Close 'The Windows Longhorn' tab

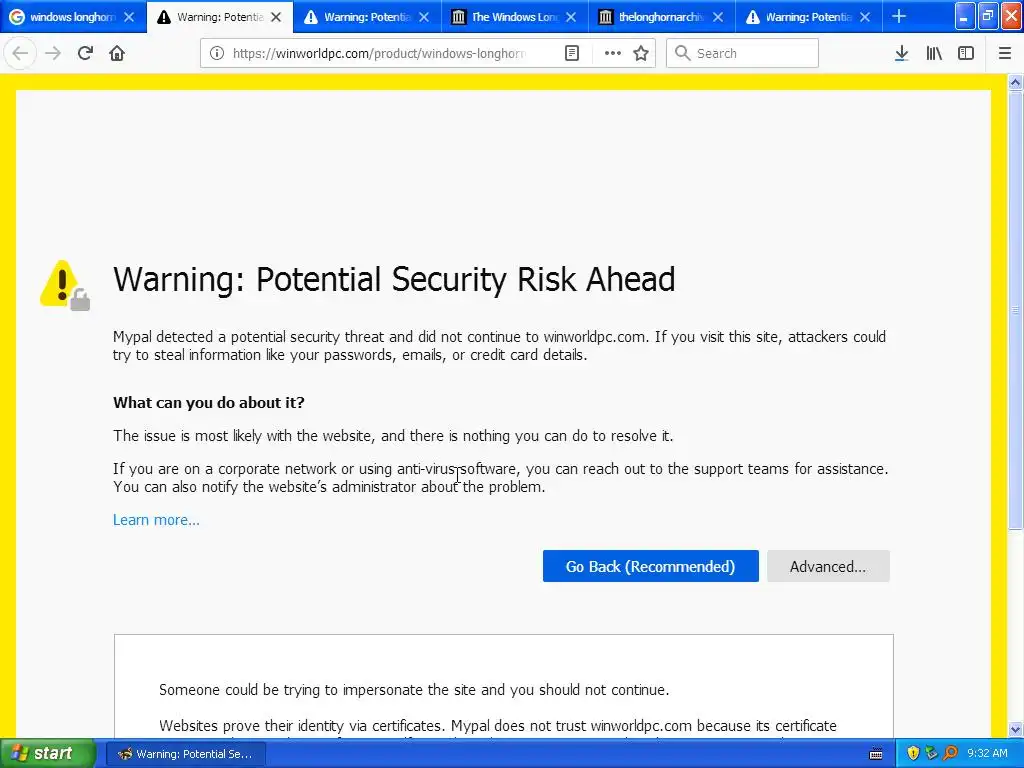click(x=571, y=17)
